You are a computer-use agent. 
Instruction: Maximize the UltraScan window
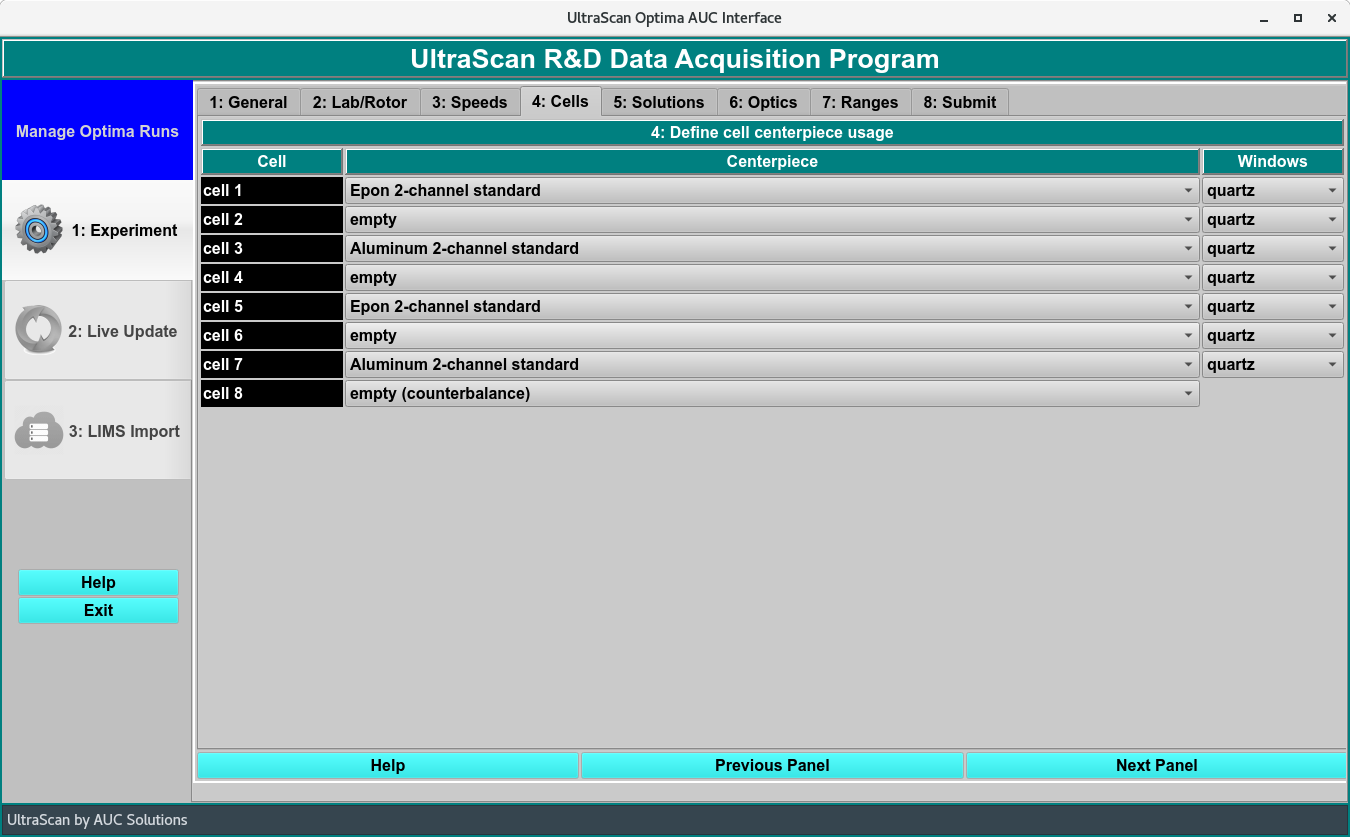tap(1297, 18)
